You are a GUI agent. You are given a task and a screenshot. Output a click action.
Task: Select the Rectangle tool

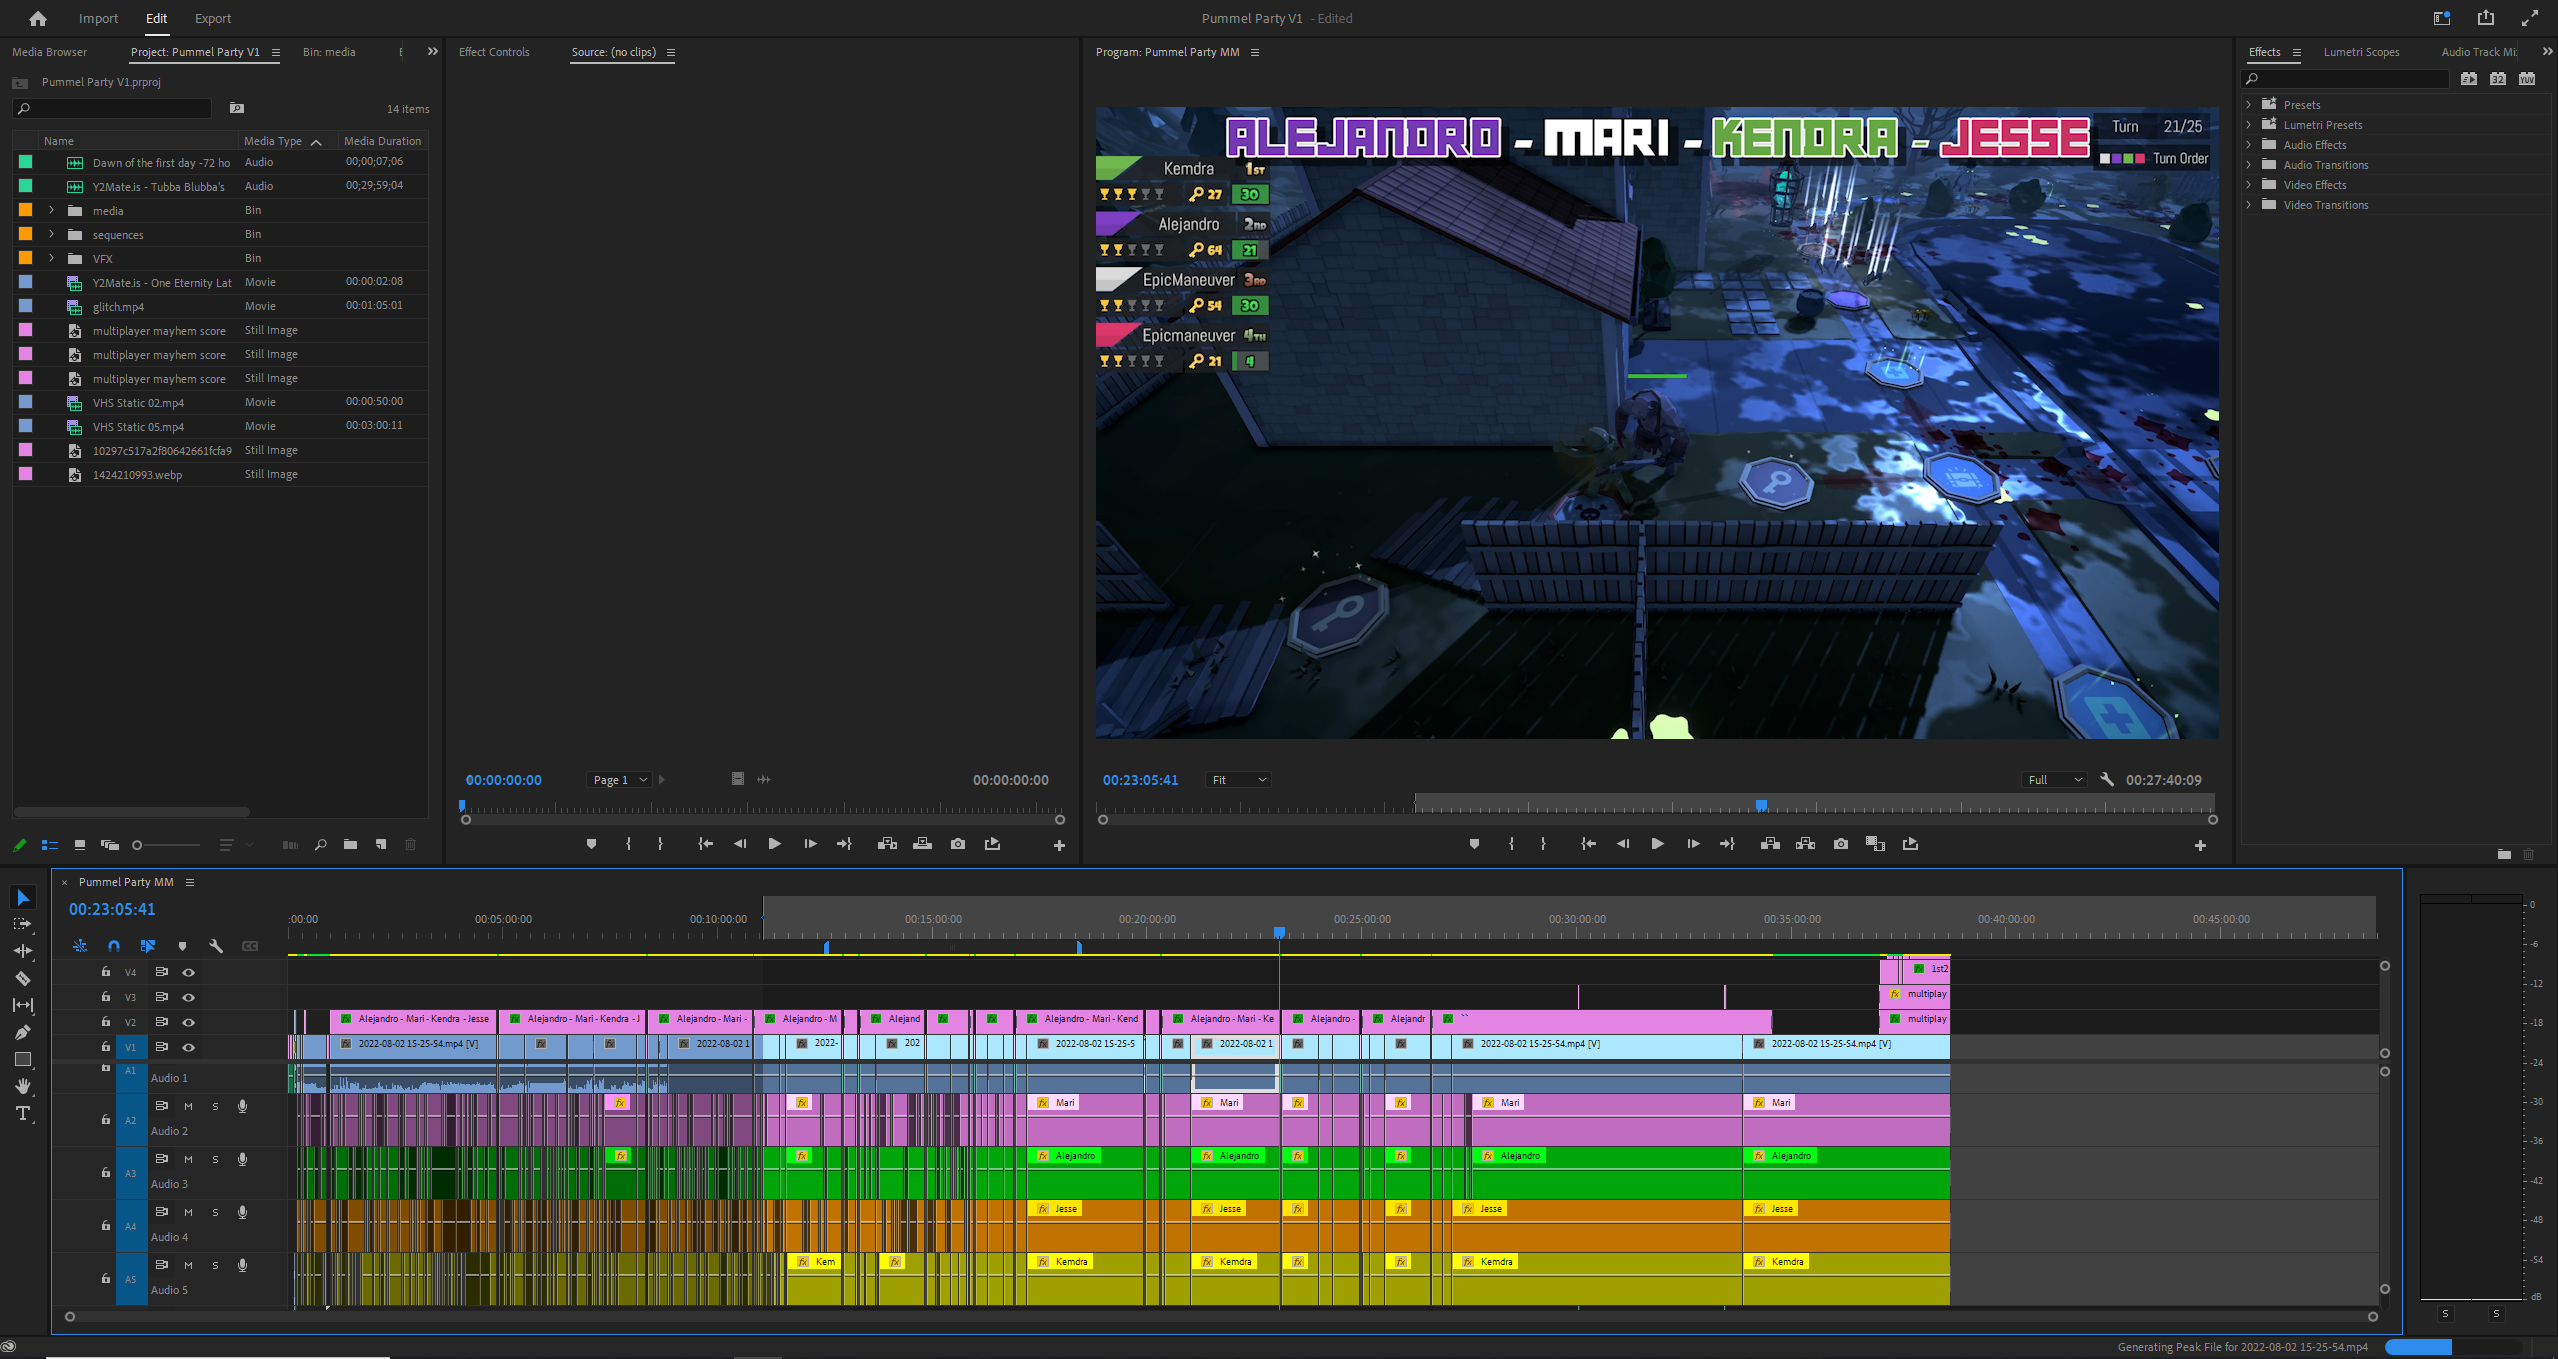tap(23, 1059)
